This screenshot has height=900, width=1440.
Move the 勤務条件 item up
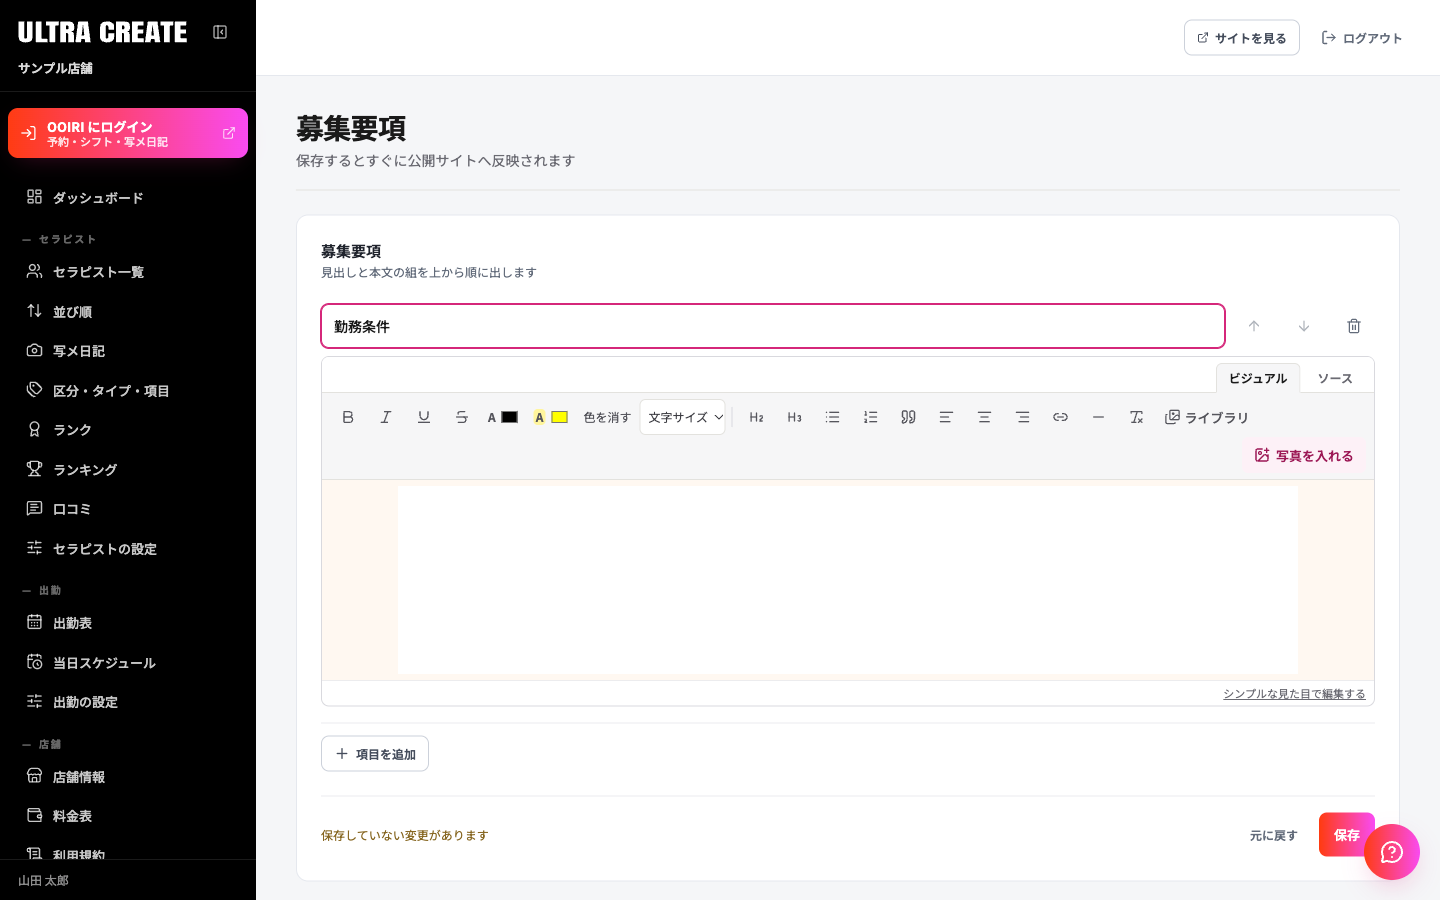(1254, 326)
